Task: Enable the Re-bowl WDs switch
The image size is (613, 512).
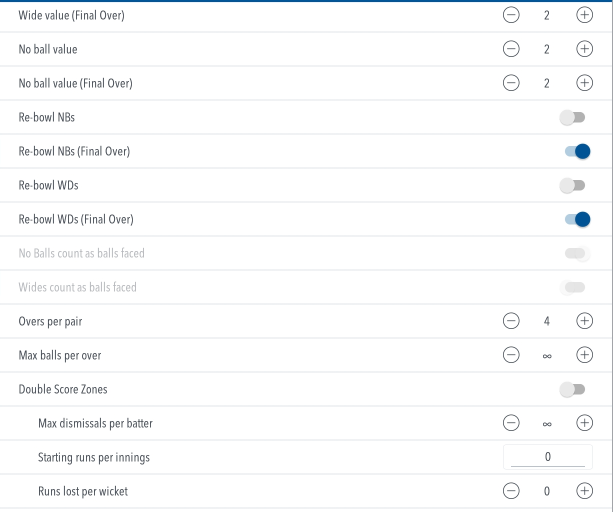Action: coord(572,185)
